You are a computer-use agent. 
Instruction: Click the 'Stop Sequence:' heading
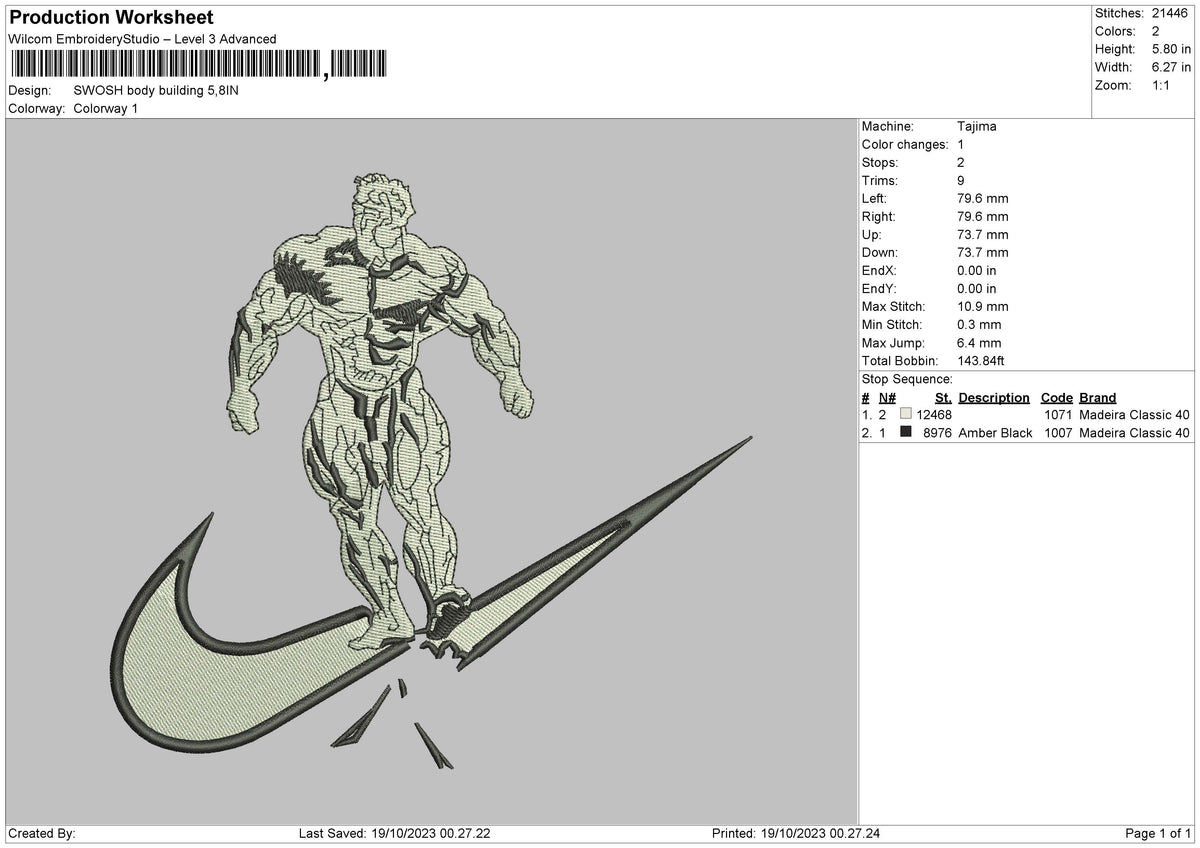coord(907,380)
